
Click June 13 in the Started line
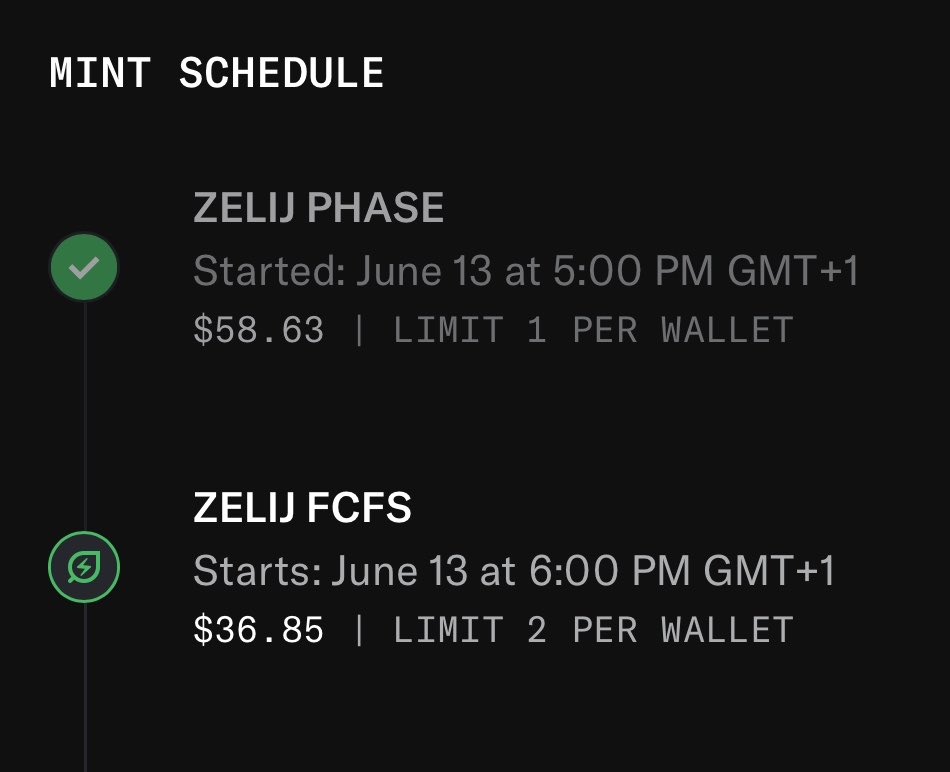click(424, 270)
